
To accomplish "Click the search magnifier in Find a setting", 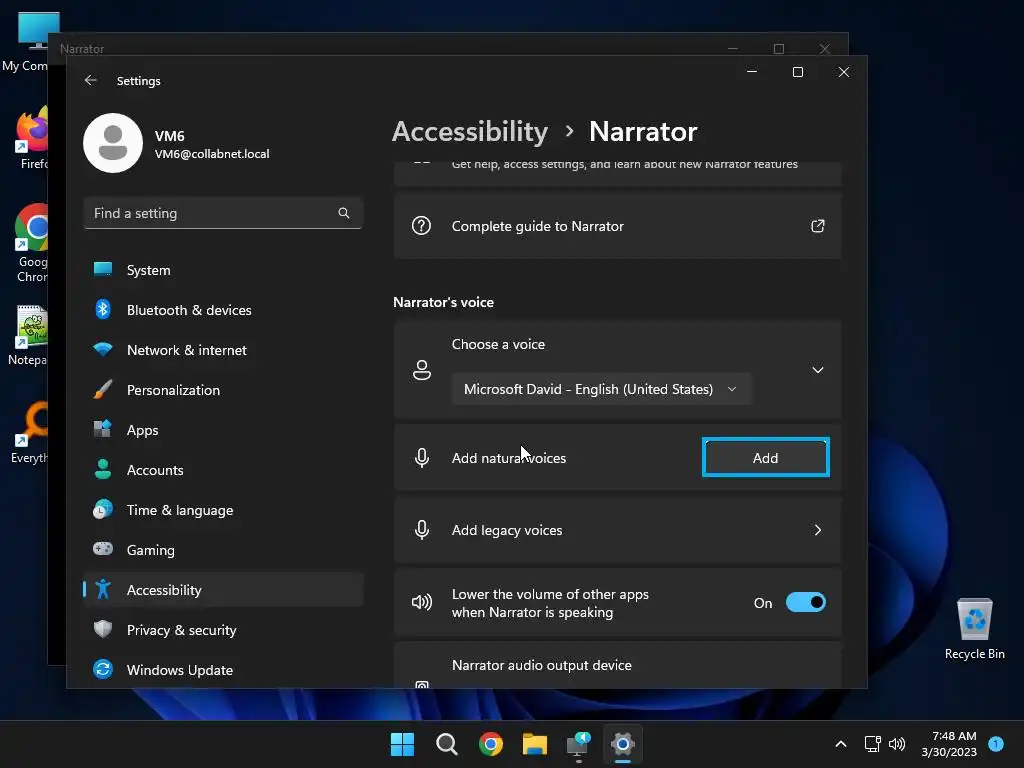I will [344, 213].
